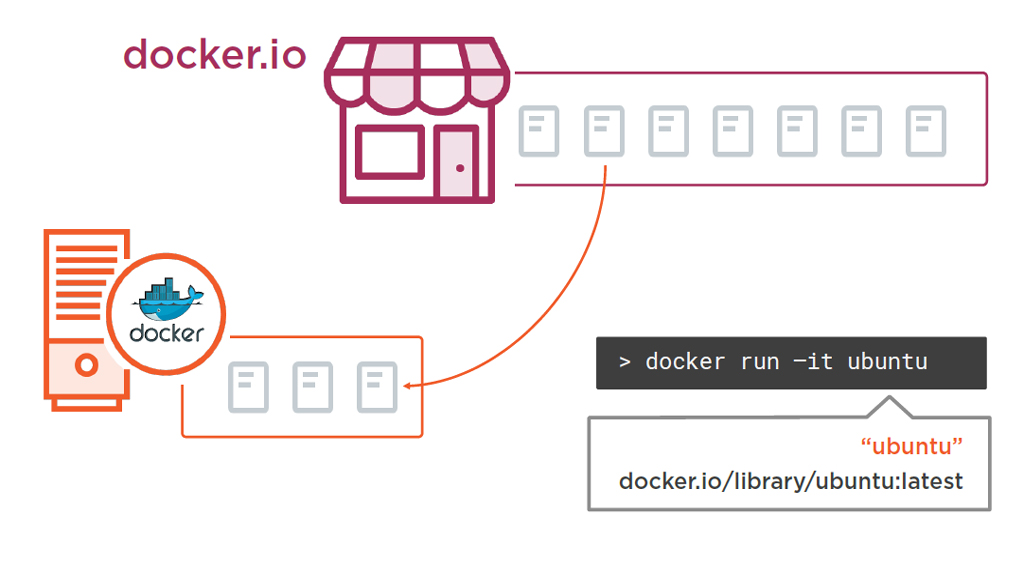The height and width of the screenshot is (576, 1024).
Task: Click the Docker whale logo circle
Action: click(167, 314)
